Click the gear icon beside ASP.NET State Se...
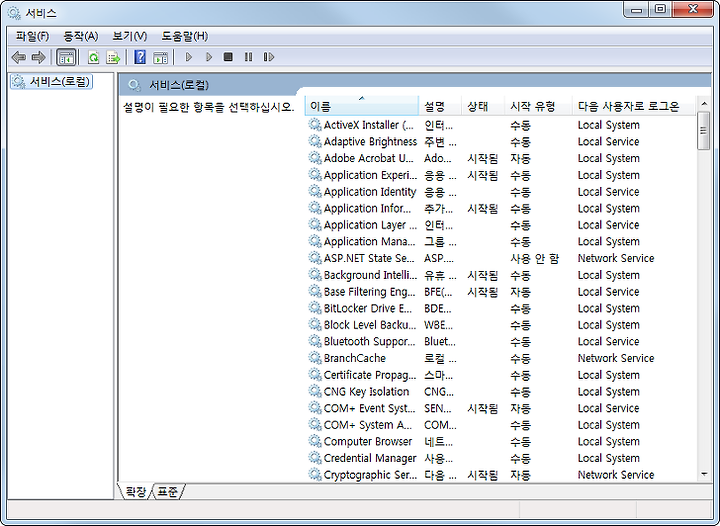Screen dimensions: 720x526 pyautogui.click(x=315, y=257)
